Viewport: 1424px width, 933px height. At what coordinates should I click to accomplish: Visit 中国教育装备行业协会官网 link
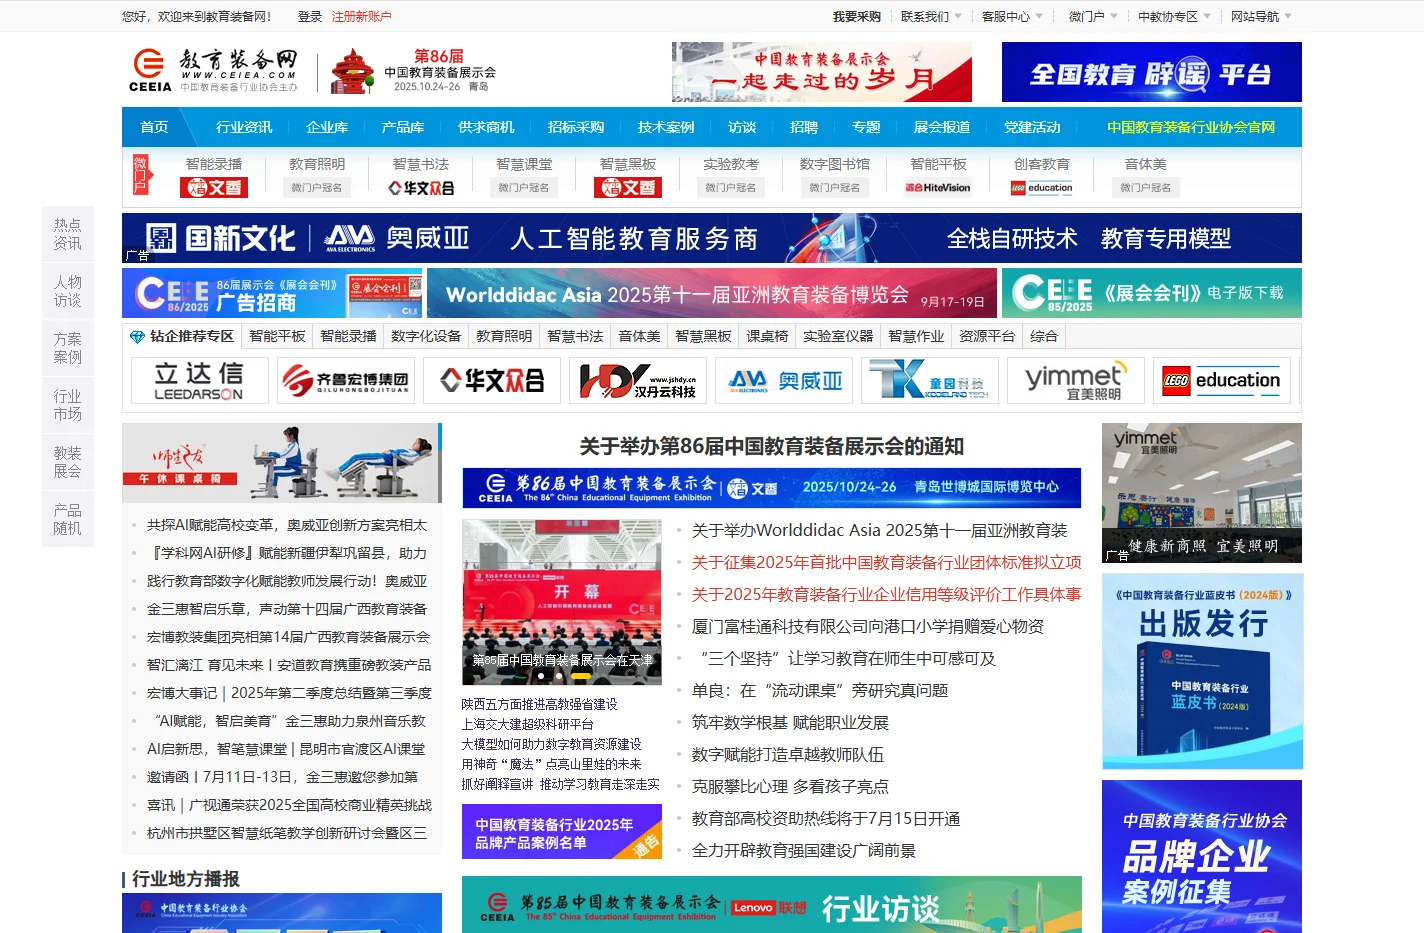[1191, 127]
